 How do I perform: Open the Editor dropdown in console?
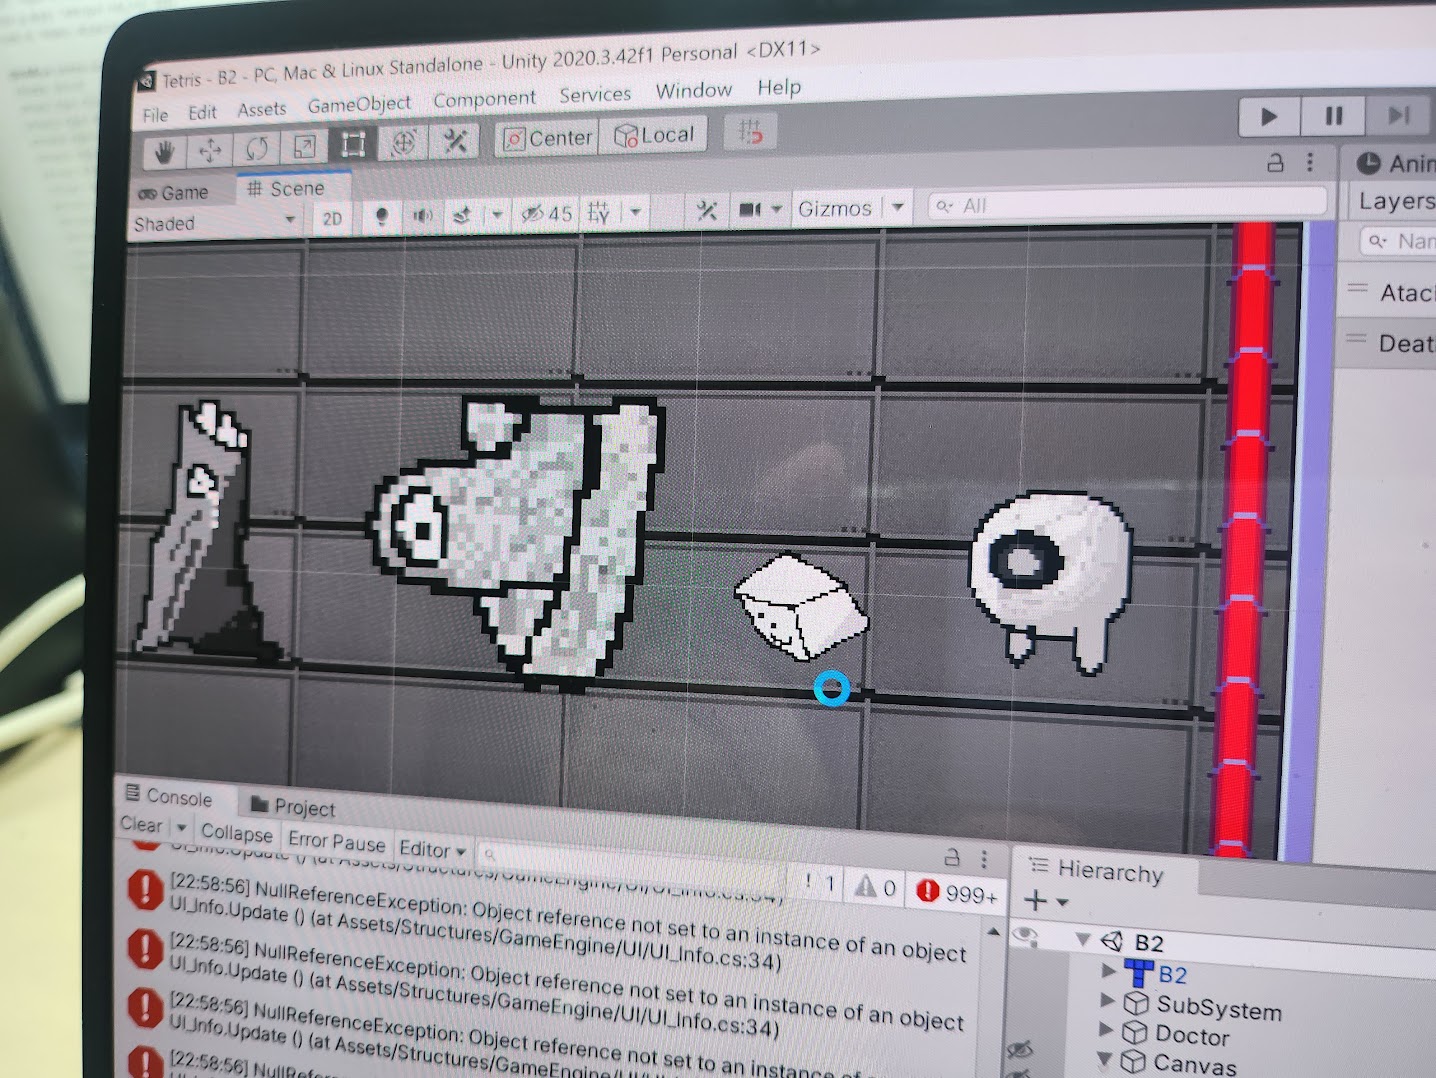click(x=432, y=849)
